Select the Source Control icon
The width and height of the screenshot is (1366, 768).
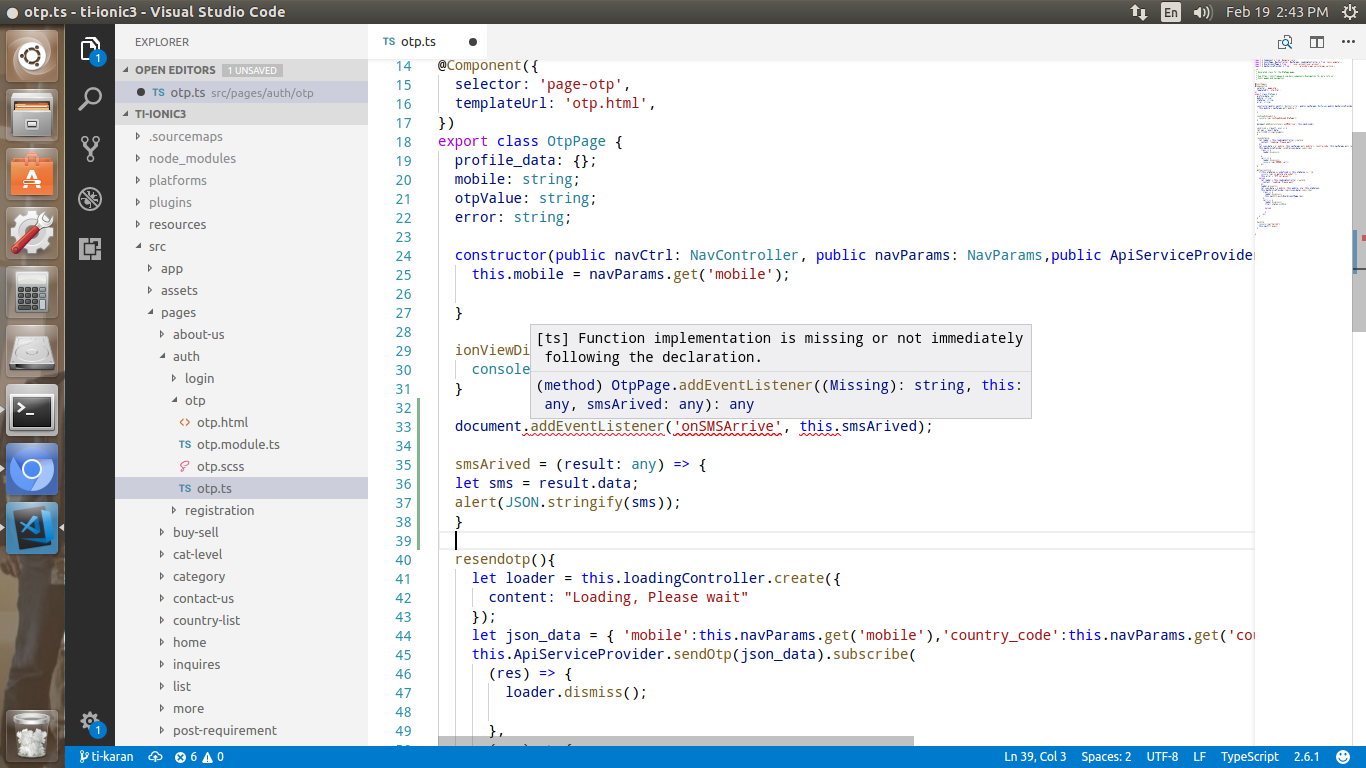click(x=90, y=147)
